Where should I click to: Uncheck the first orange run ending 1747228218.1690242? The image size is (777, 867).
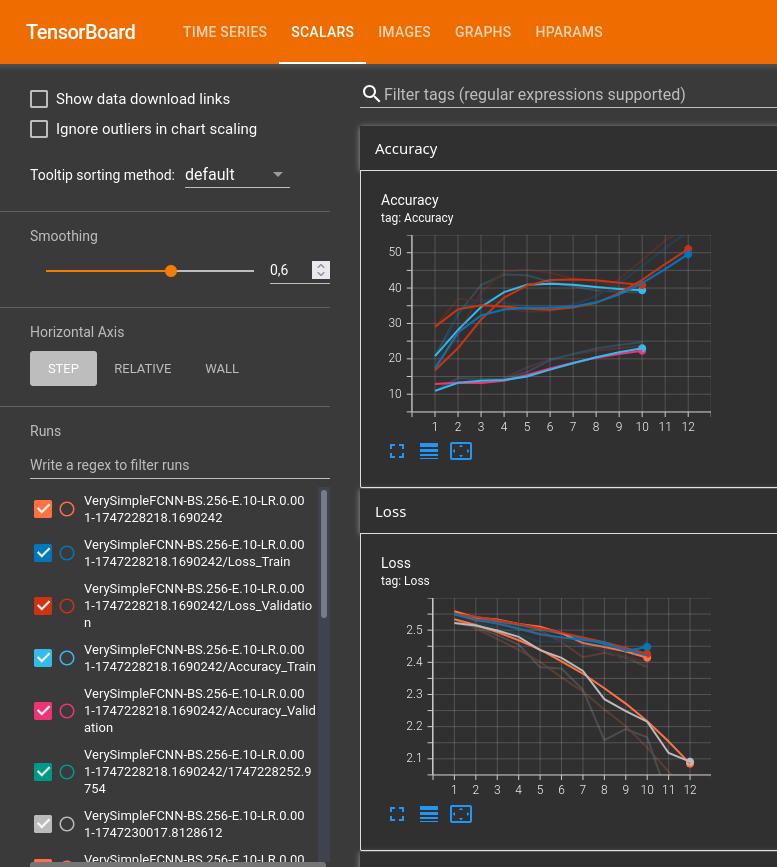(x=43, y=509)
